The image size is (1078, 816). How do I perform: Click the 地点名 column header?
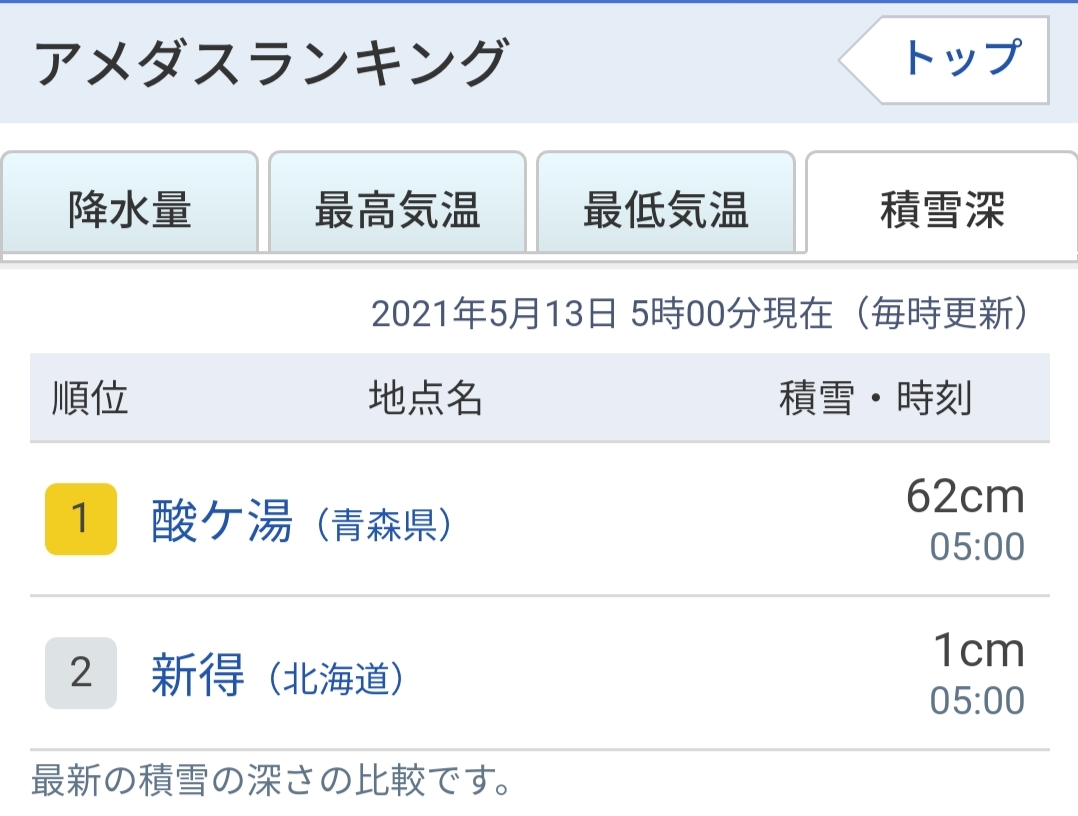(x=425, y=398)
